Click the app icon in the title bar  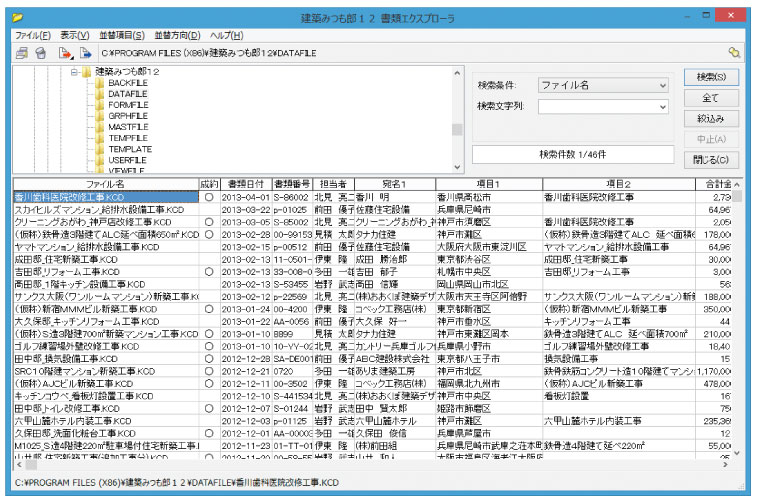pyautogui.click(x=18, y=17)
